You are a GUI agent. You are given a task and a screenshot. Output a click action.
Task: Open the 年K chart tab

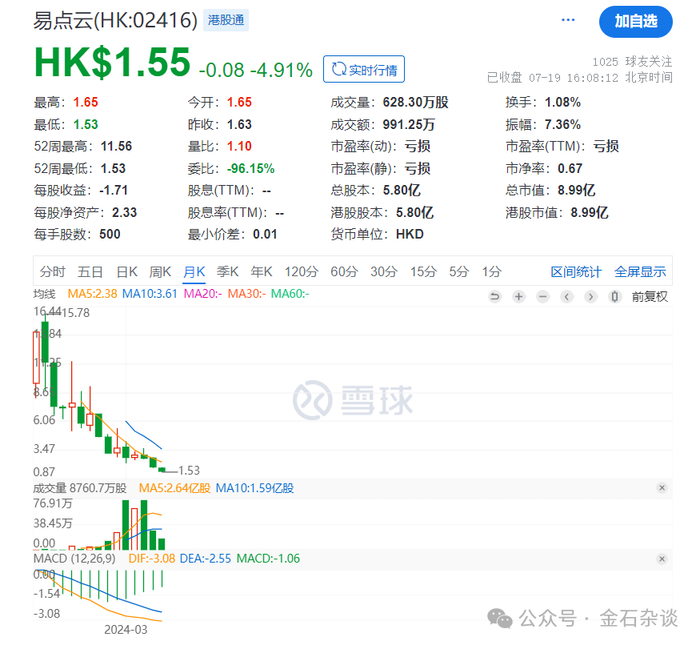click(261, 271)
